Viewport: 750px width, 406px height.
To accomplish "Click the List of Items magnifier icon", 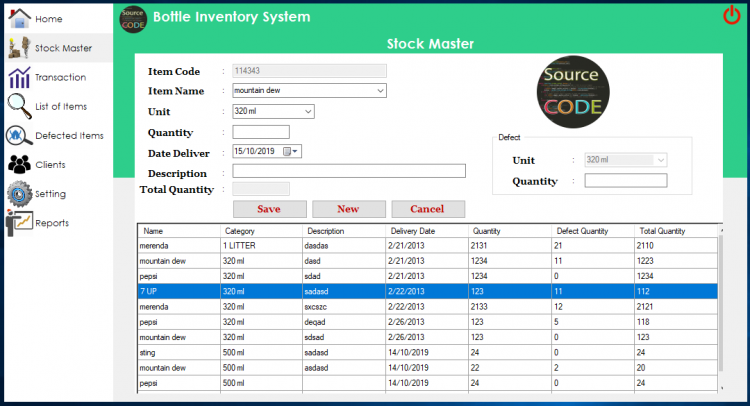I will click(20, 106).
